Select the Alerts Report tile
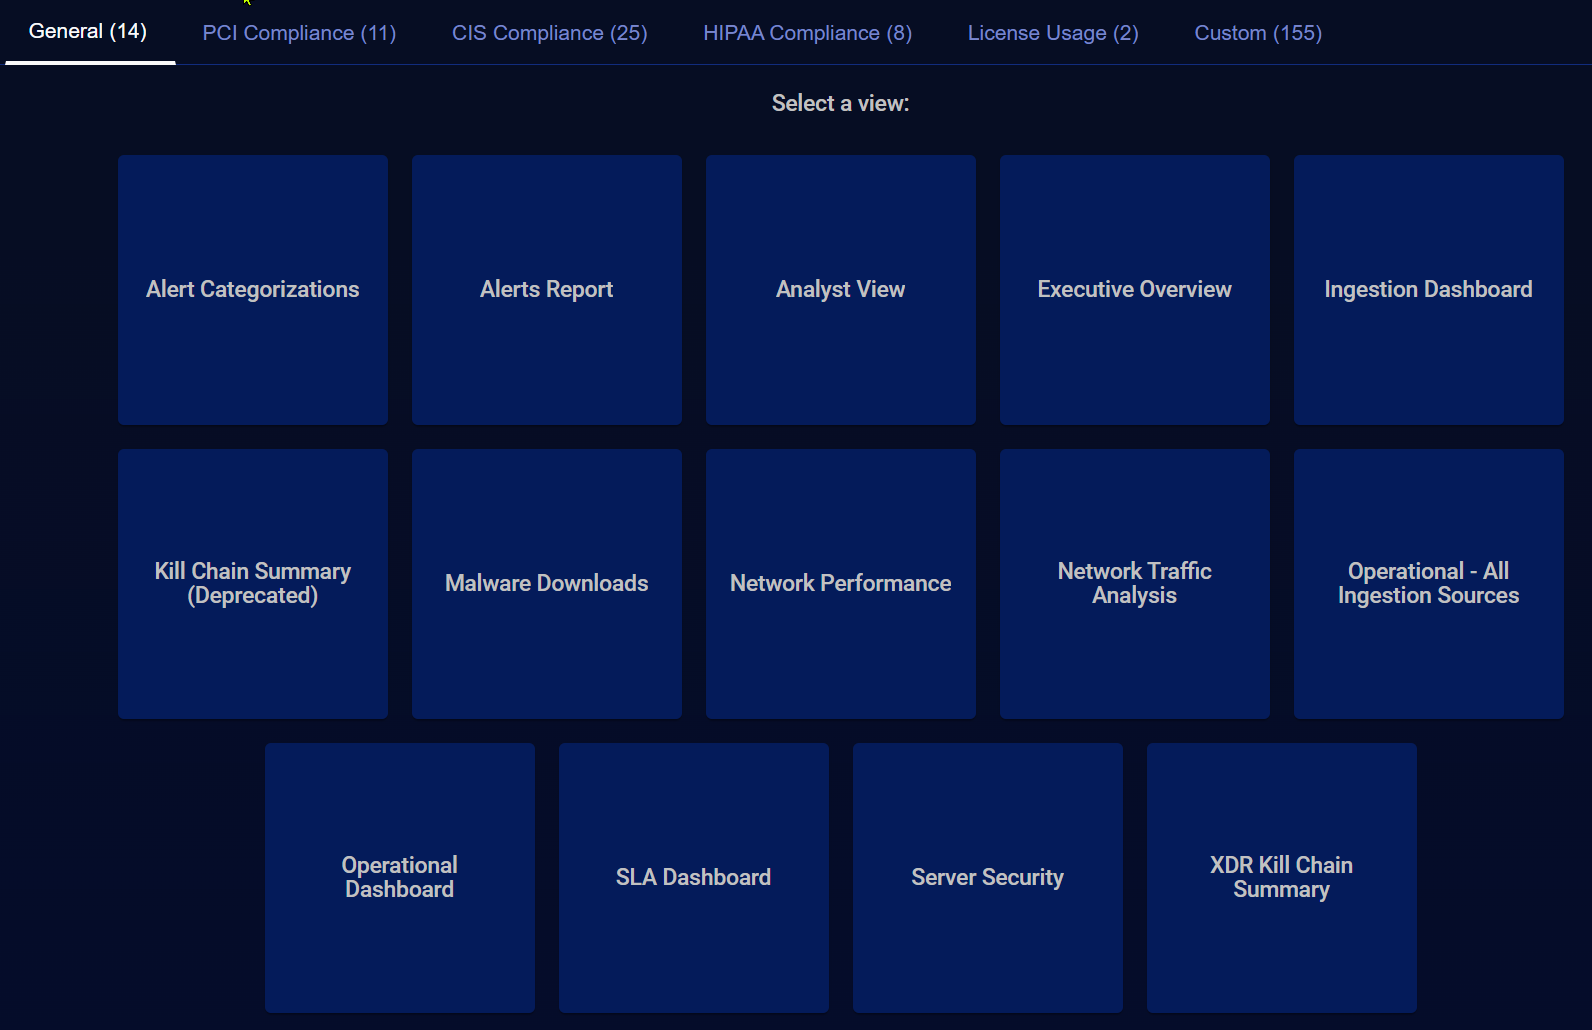The width and height of the screenshot is (1592, 1030). coord(547,290)
